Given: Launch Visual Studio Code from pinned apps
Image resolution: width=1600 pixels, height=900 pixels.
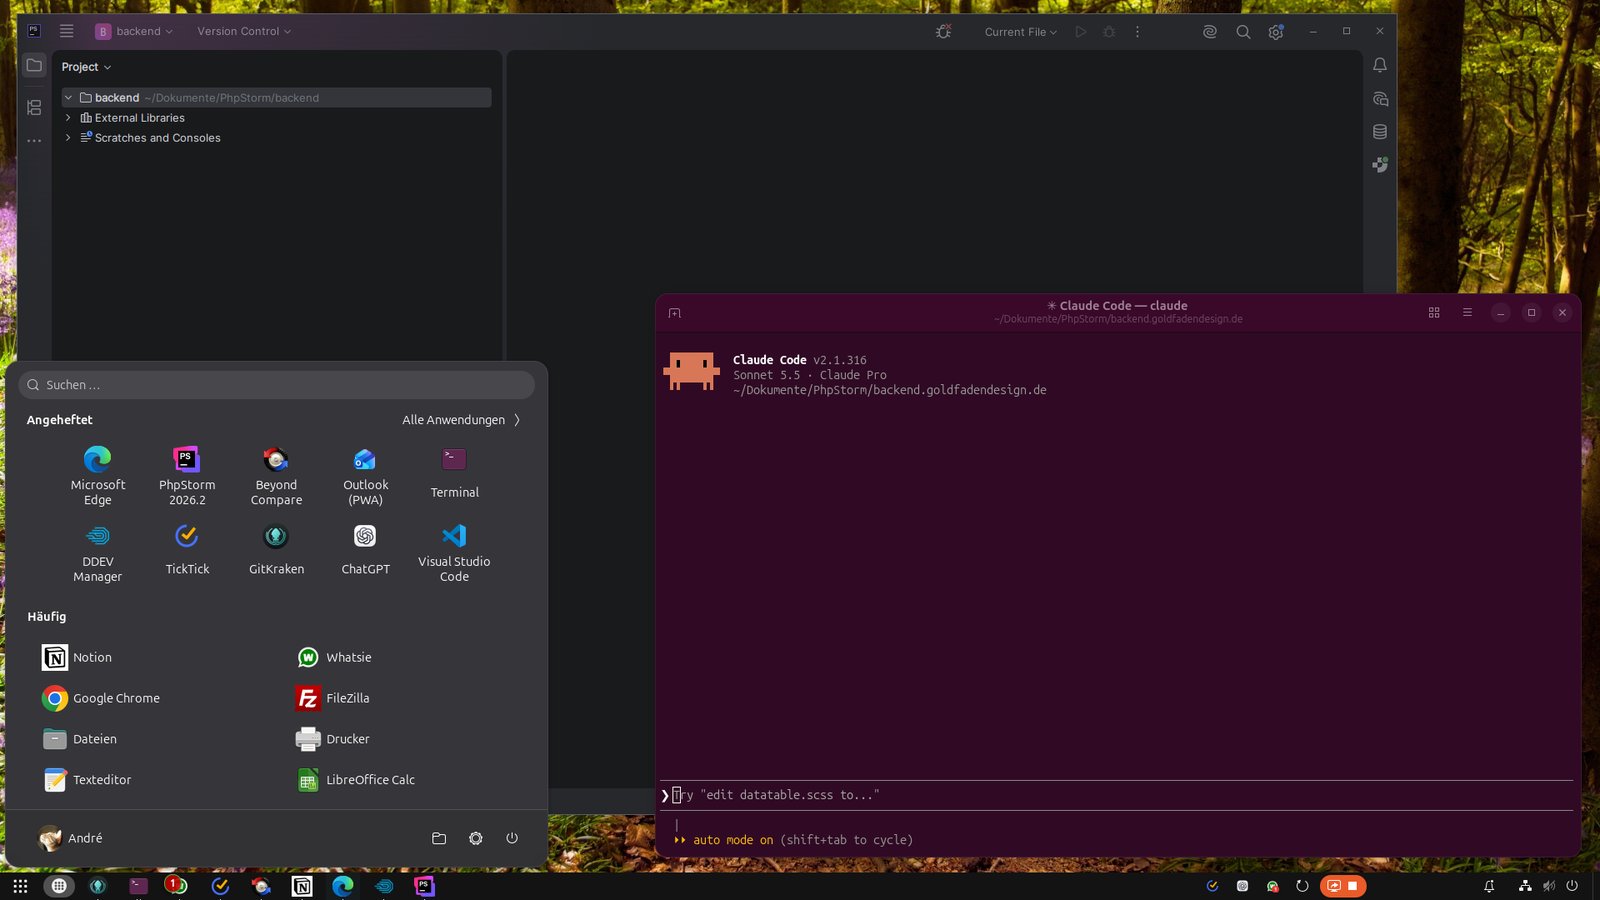Looking at the screenshot, I should click(454, 553).
